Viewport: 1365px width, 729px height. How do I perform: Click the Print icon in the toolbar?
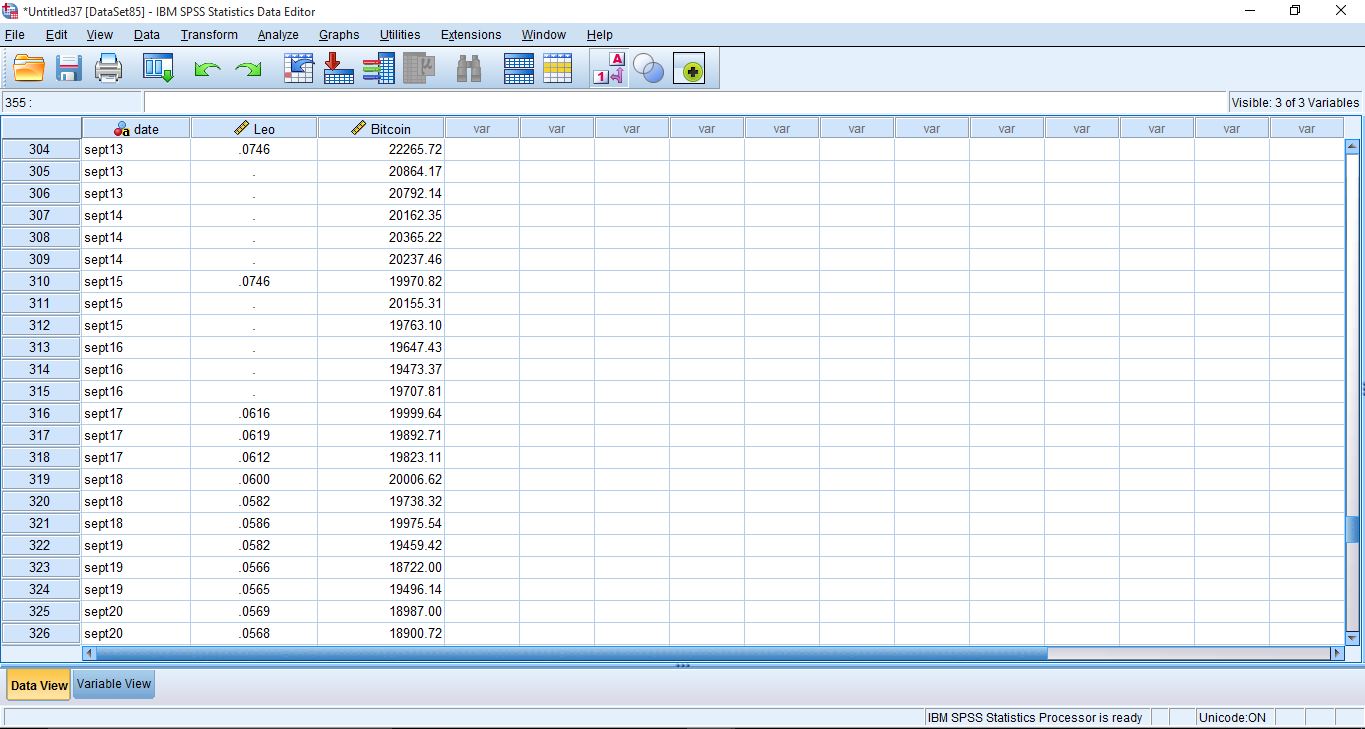pos(108,68)
